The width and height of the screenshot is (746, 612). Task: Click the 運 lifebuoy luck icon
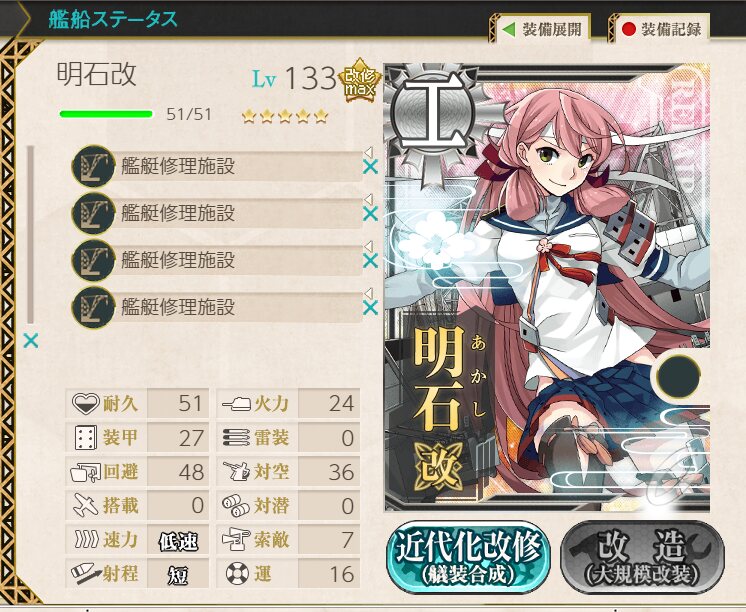[x=237, y=573]
